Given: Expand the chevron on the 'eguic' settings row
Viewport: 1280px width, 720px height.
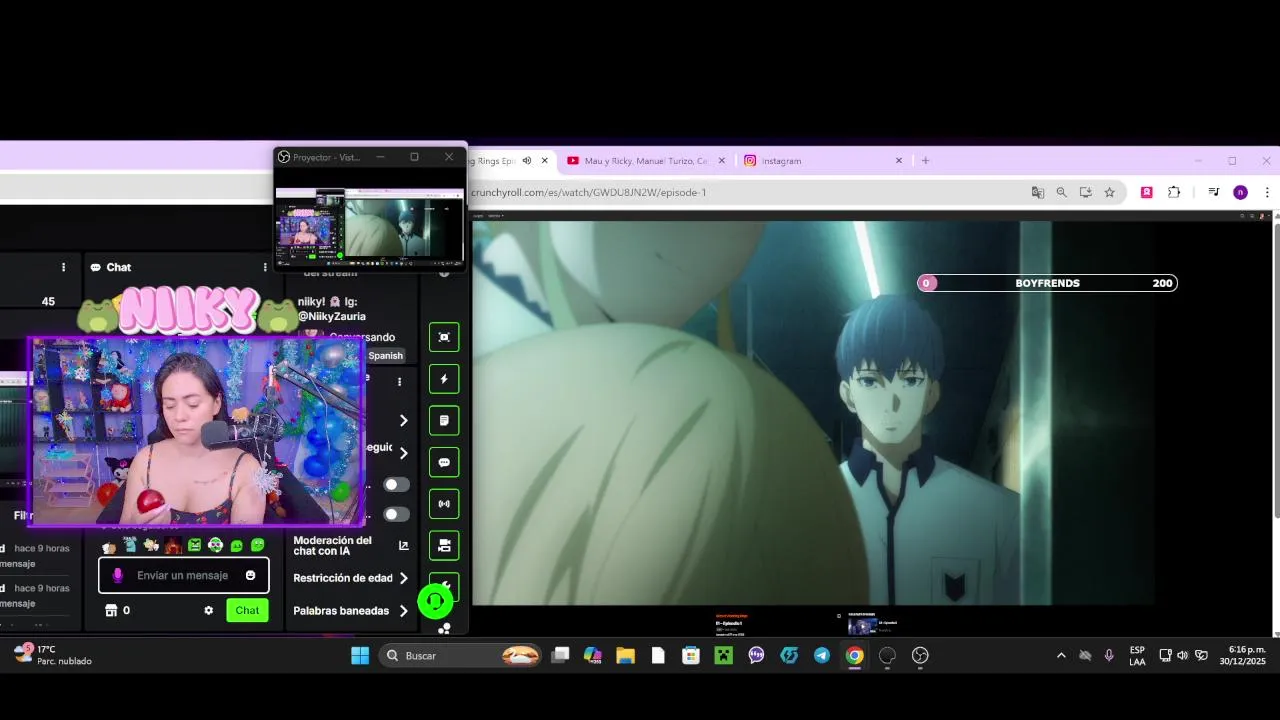Looking at the screenshot, I should coord(404,453).
